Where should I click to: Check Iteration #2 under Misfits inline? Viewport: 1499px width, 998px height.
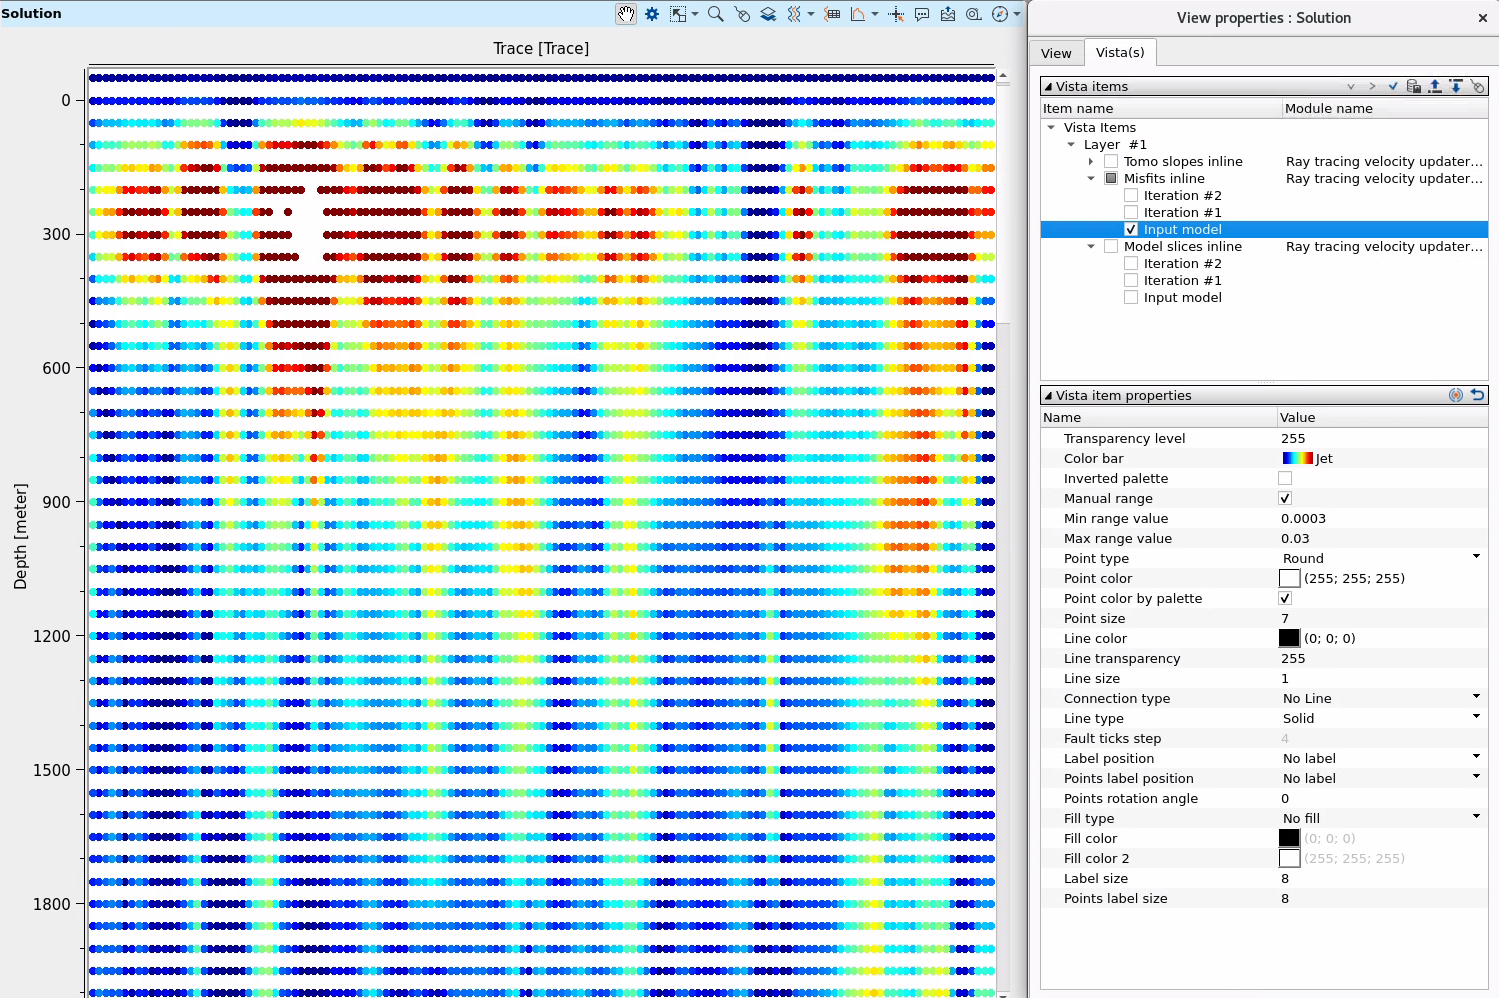[x=1131, y=195]
